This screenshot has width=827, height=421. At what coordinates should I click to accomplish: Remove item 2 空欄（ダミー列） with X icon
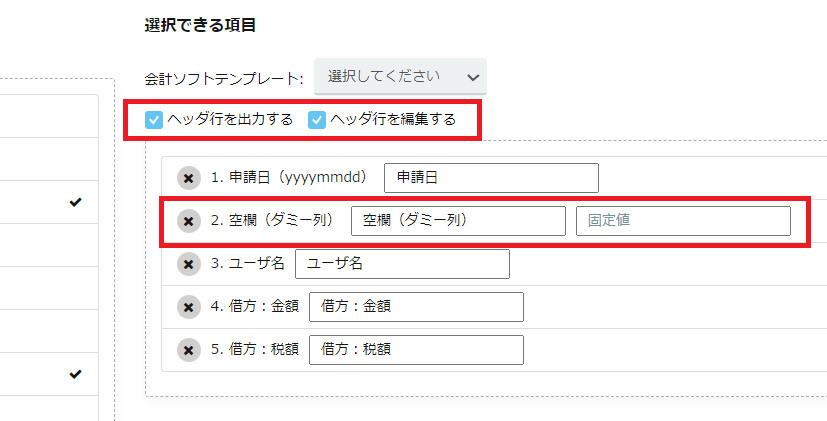tap(189, 222)
